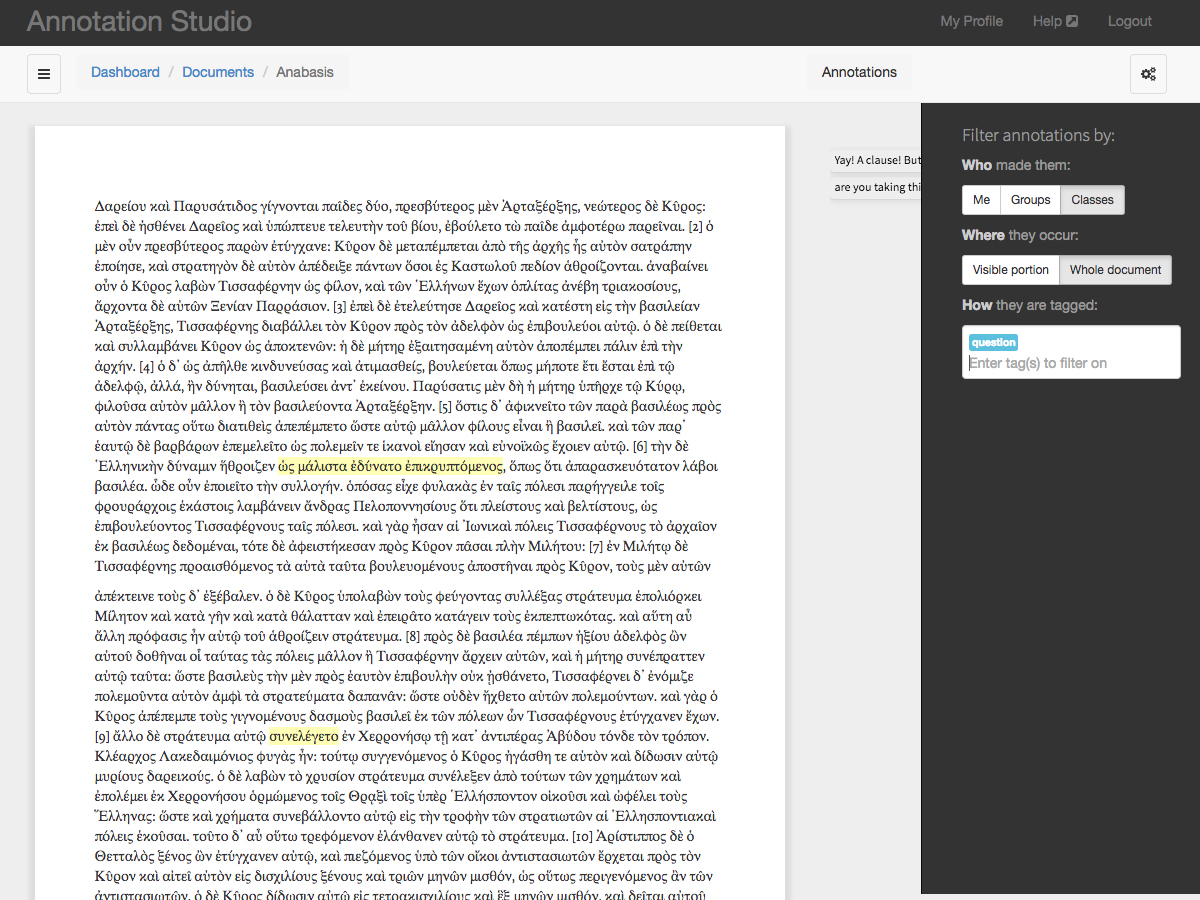Open My Profile page
The image size is (1200, 900).
tap(971, 21)
